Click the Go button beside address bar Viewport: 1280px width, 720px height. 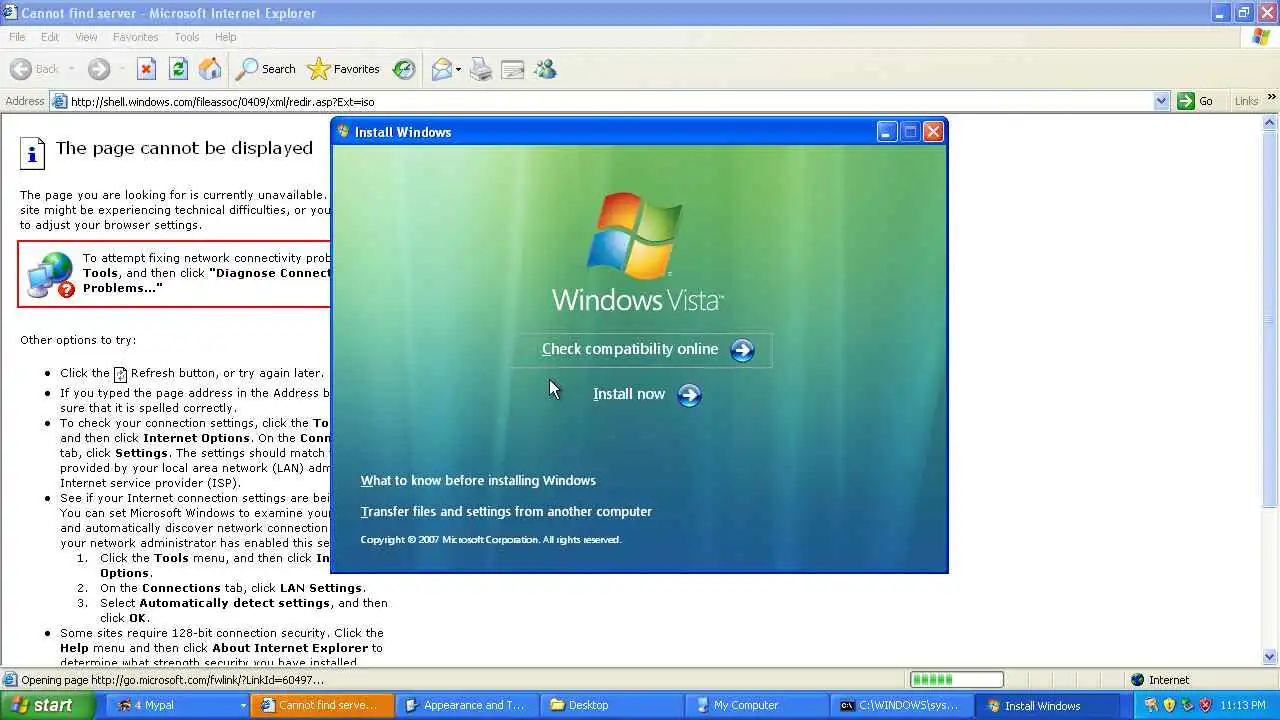click(1196, 101)
